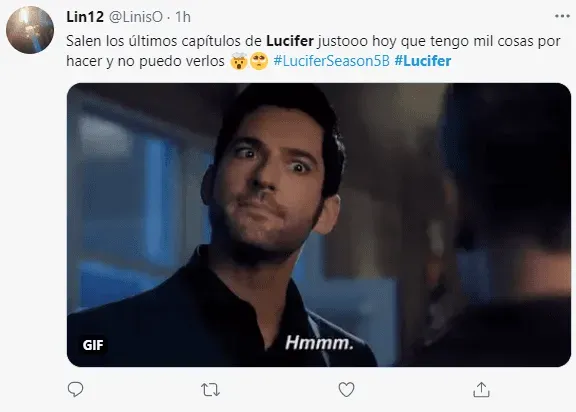This screenshot has width=576, height=412.
Task: Like the tweet with the heart icon
Action: (346, 390)
